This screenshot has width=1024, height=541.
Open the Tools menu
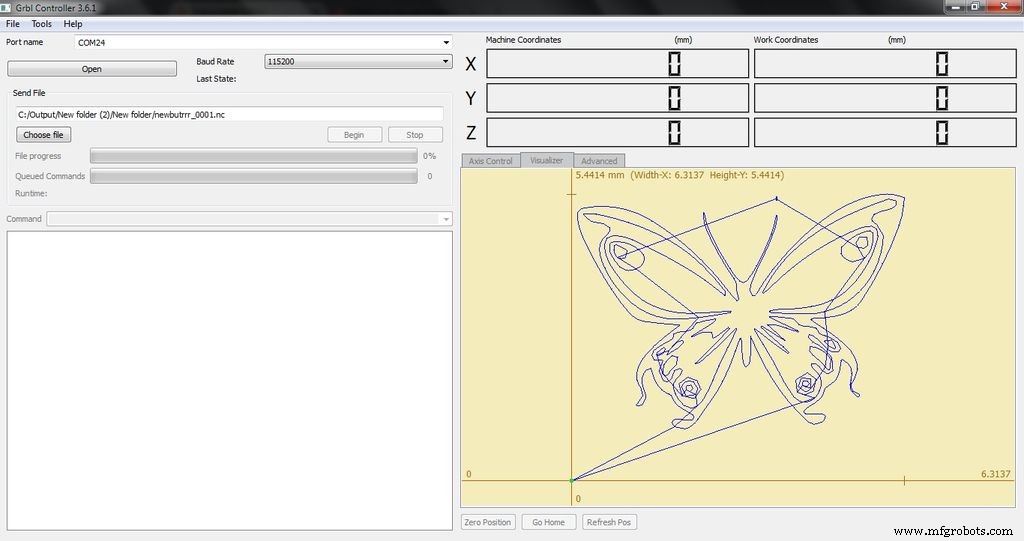42,23
